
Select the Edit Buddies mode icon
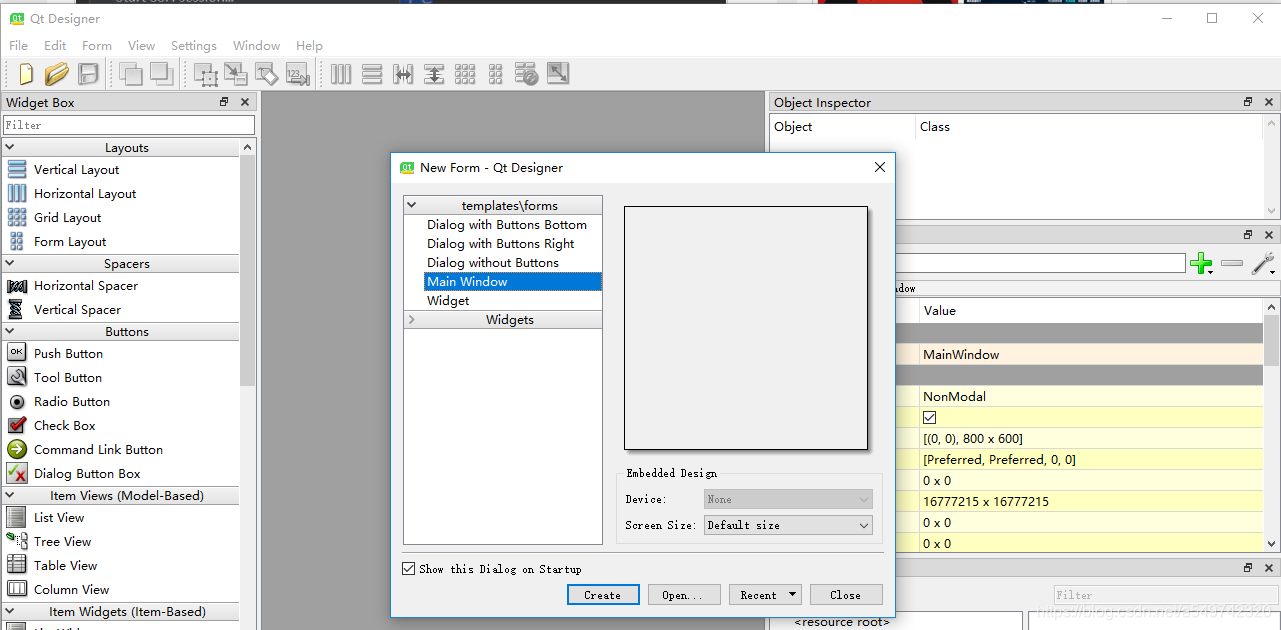[x=266, y=73]
